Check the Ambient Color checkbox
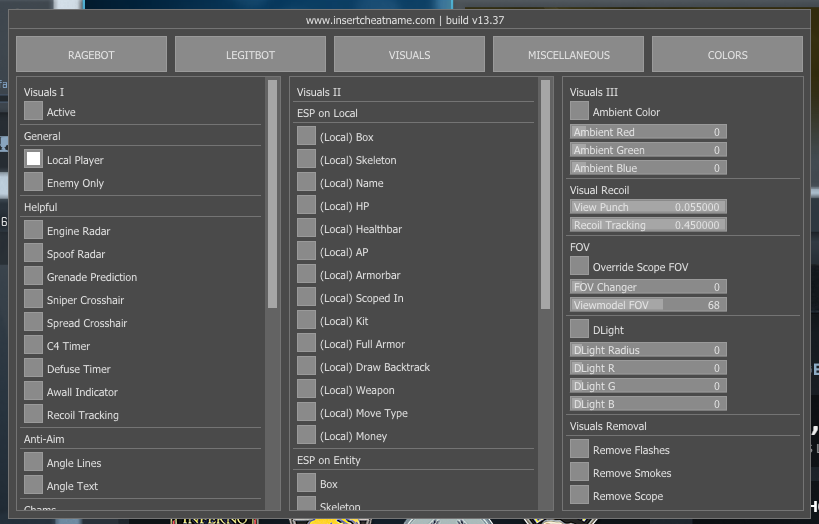The width and height of the screenshot is (819, 524). click(580, 111)
